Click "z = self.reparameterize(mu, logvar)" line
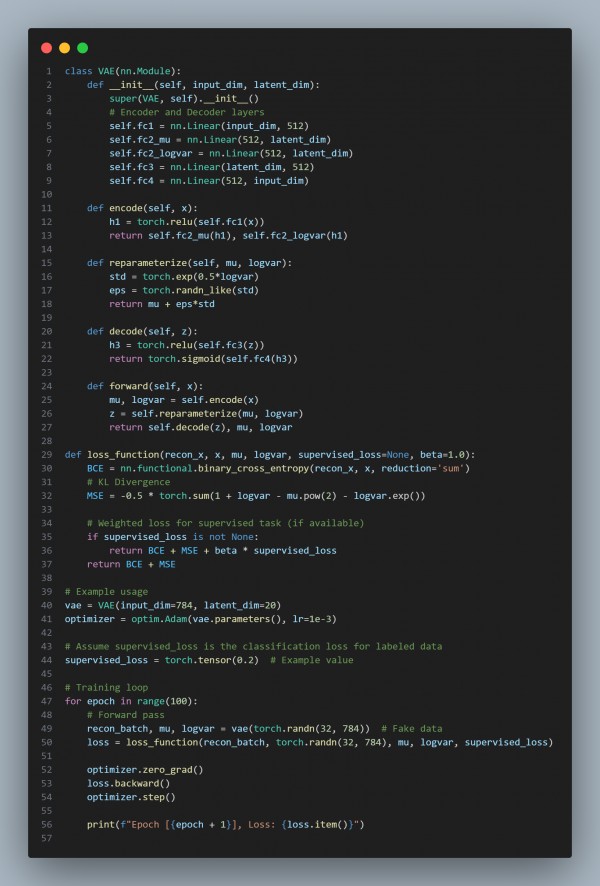The image size is (600, 886). coord(206,414)
